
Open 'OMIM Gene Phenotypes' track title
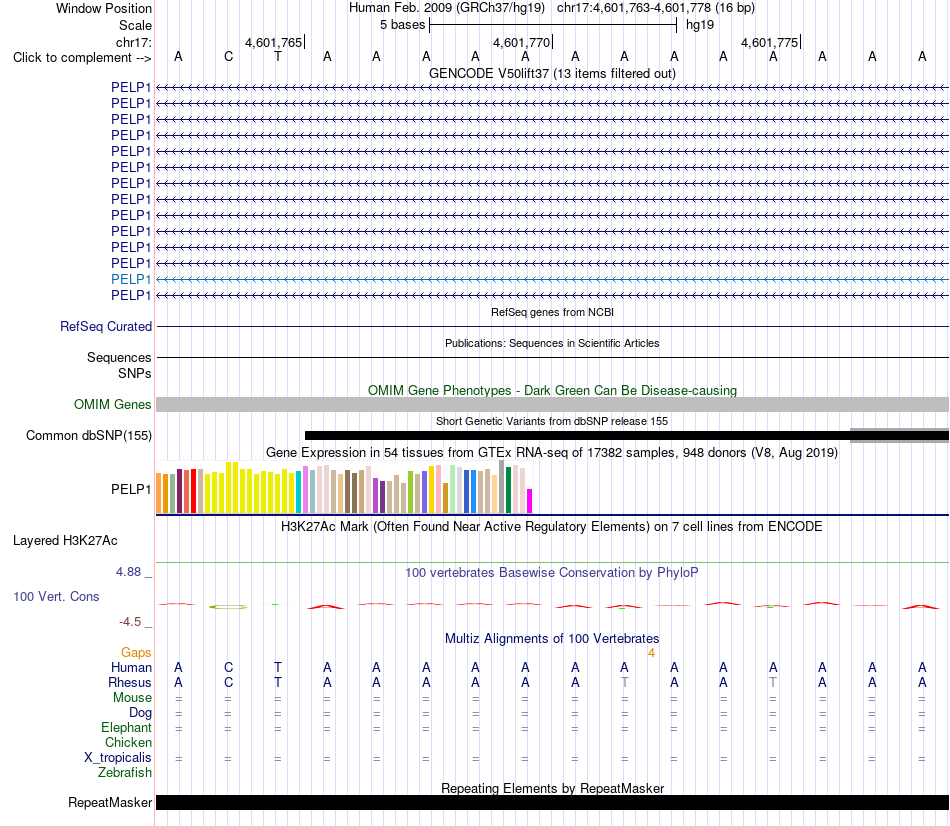point(552,390)
